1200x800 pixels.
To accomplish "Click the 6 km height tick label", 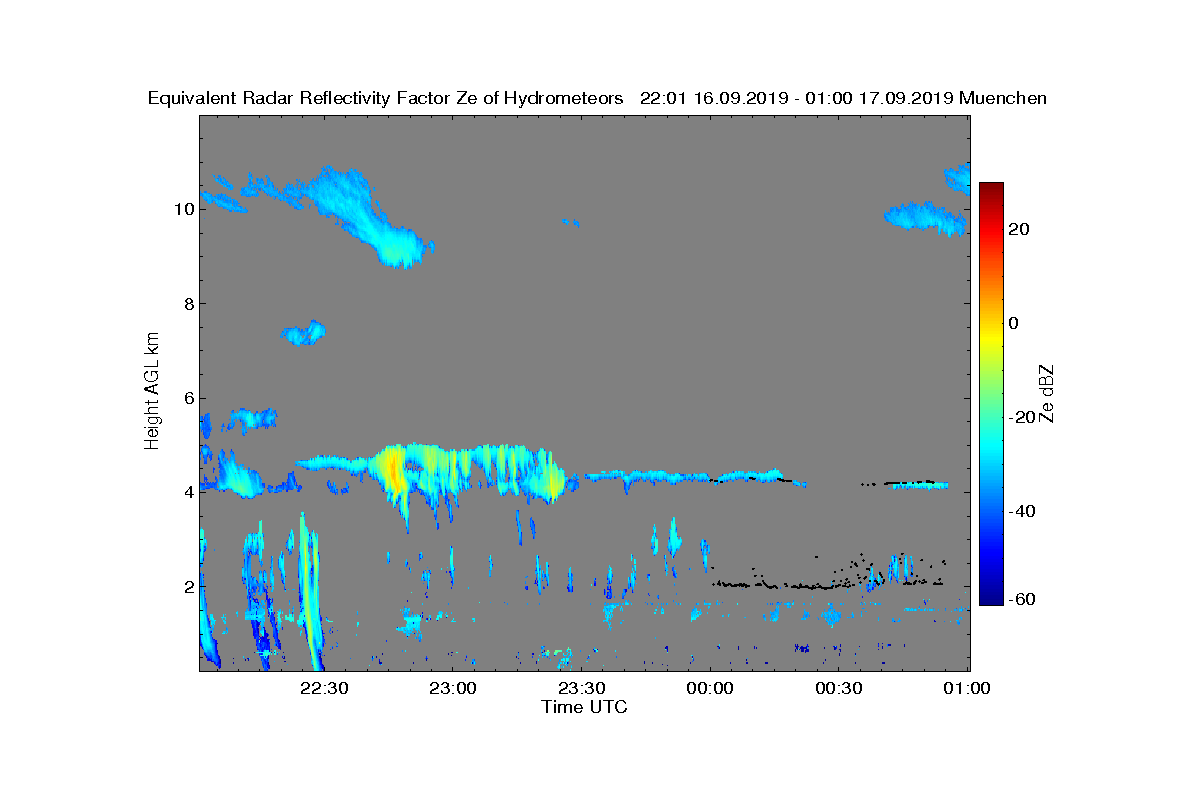I will (187, 397).
